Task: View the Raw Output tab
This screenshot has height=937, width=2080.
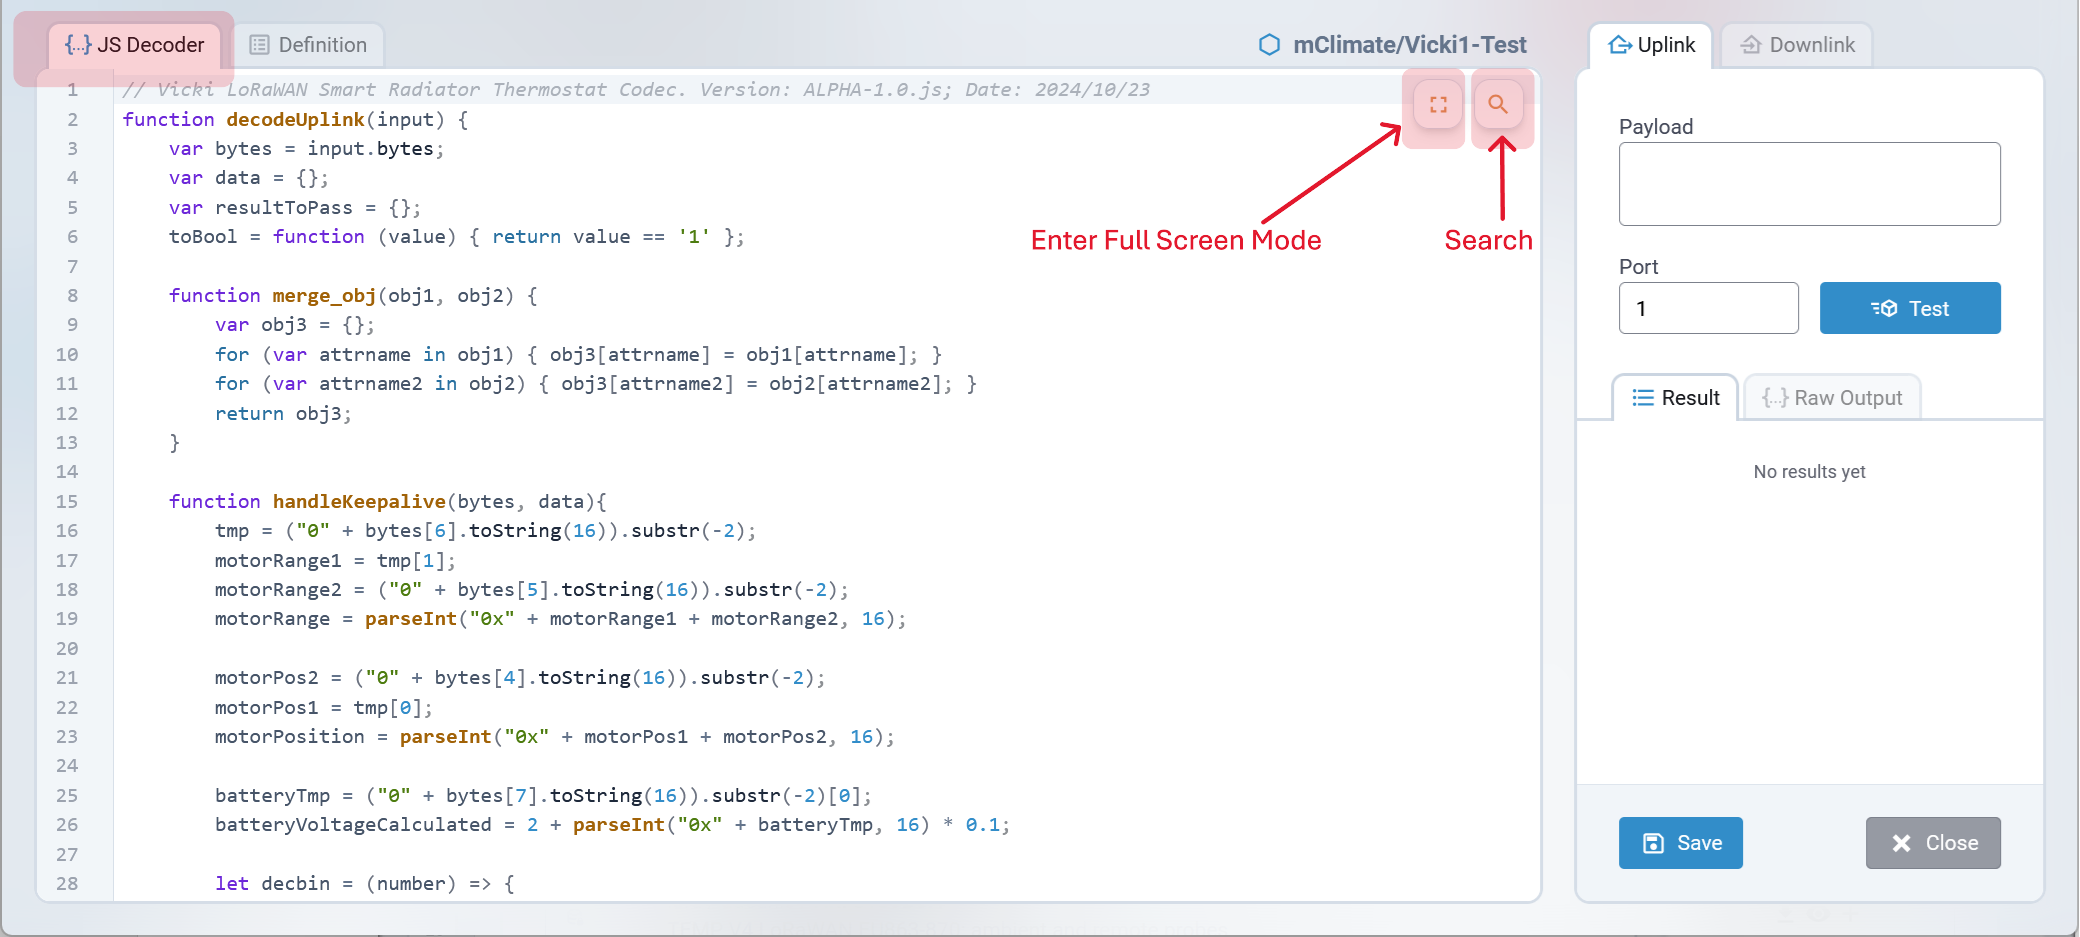Action: tap(1832, 398)
